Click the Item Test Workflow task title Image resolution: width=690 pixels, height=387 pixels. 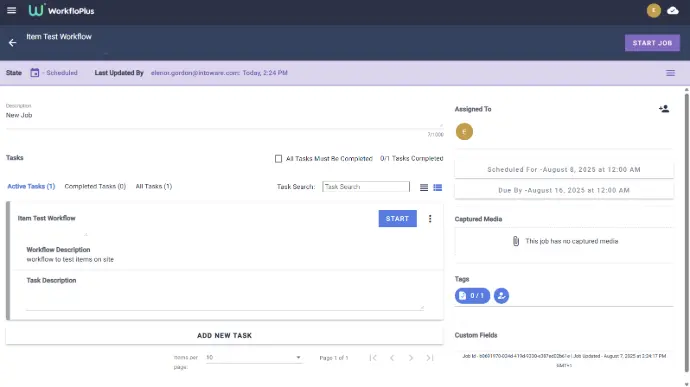(x=47, y=218)
